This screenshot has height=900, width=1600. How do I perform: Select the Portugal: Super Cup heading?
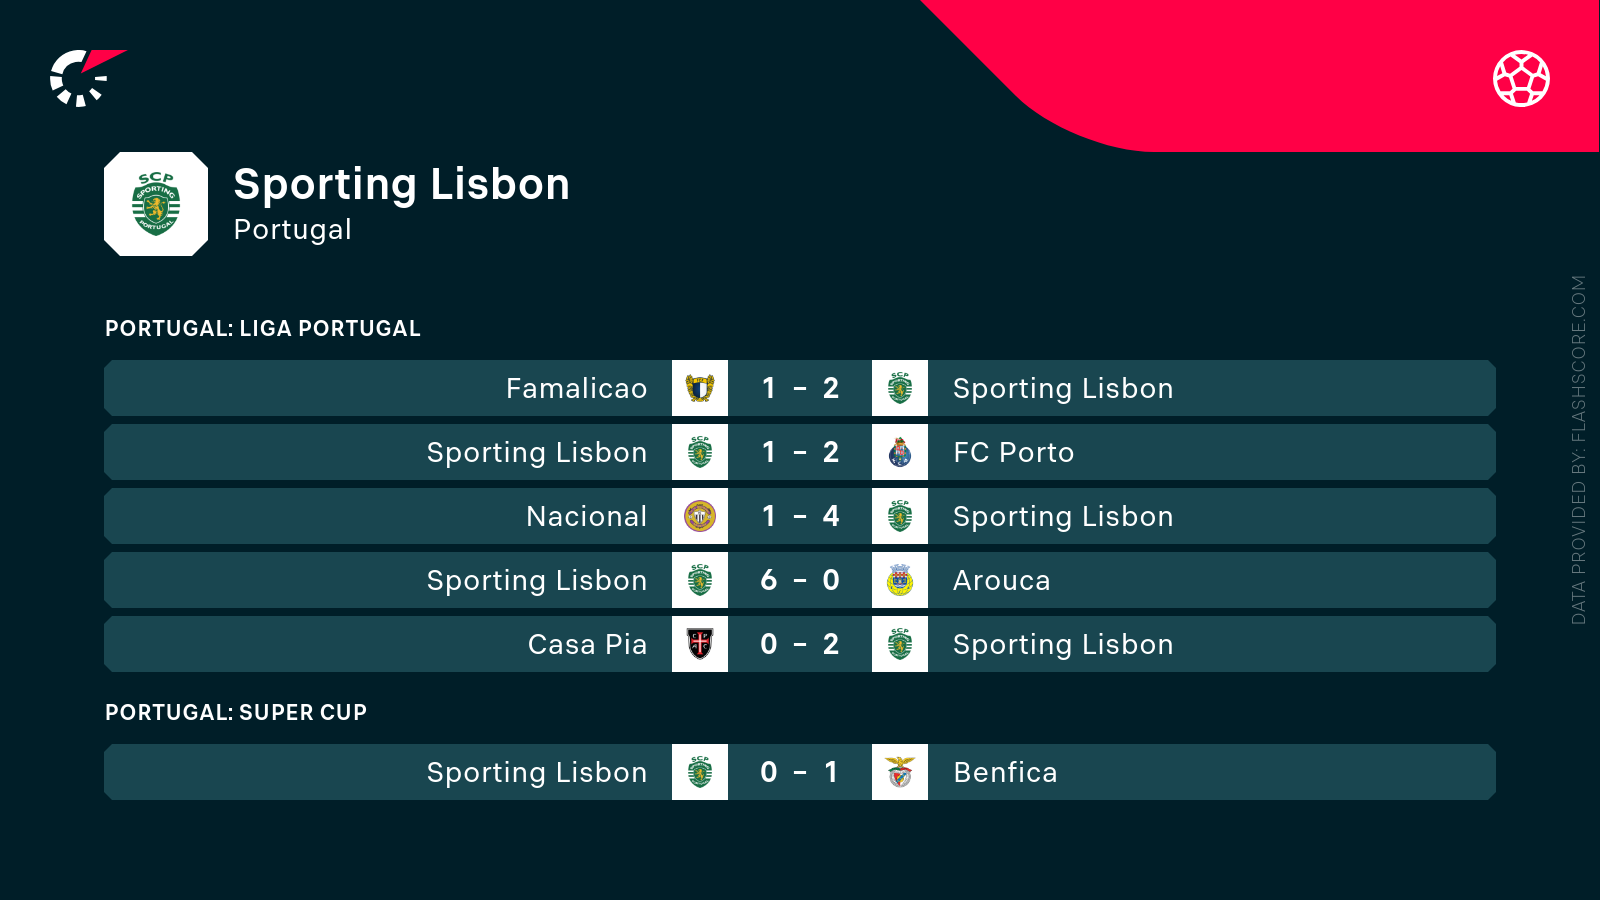(x=236, y=712)
